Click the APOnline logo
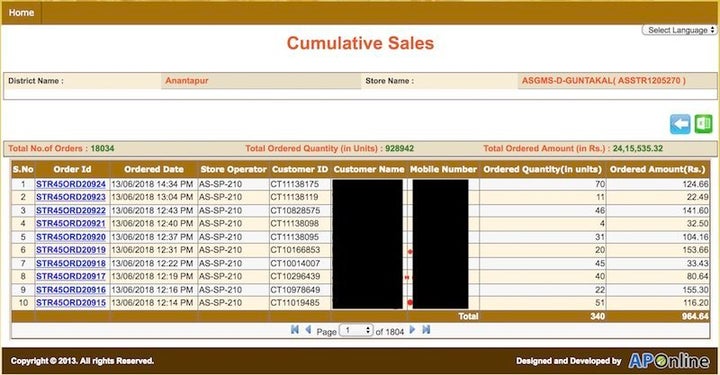 click(669, 361)
